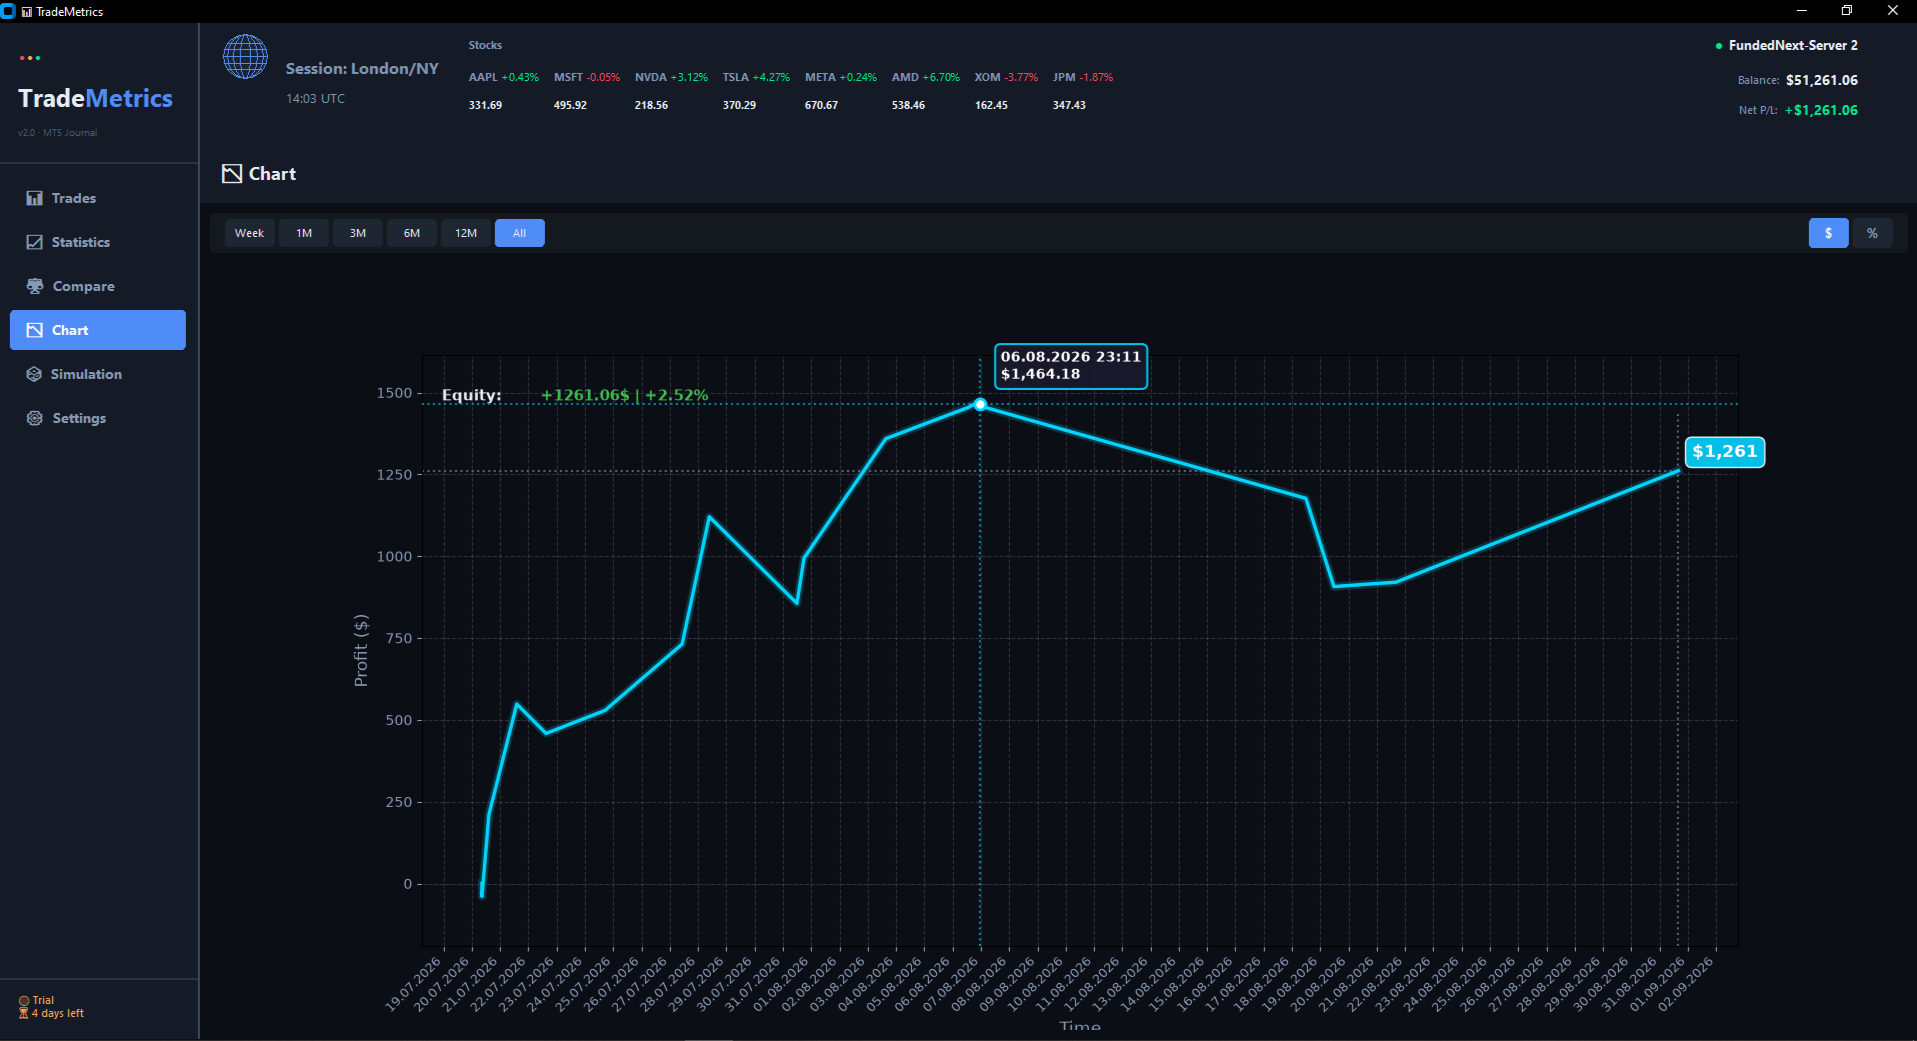Click the XOM -3.77% ticker
Viewport: 1917px width, 1041px height.
tap(1006, 77)
